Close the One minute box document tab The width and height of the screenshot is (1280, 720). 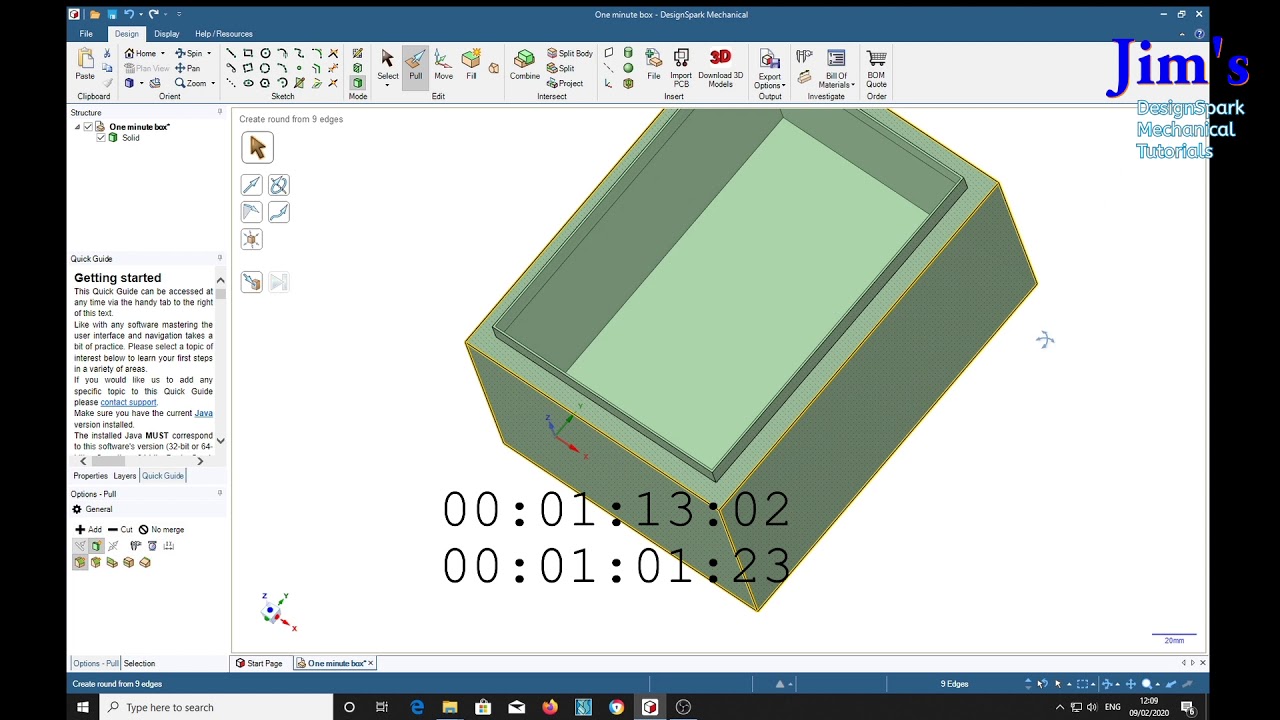[x=370, y=663]
